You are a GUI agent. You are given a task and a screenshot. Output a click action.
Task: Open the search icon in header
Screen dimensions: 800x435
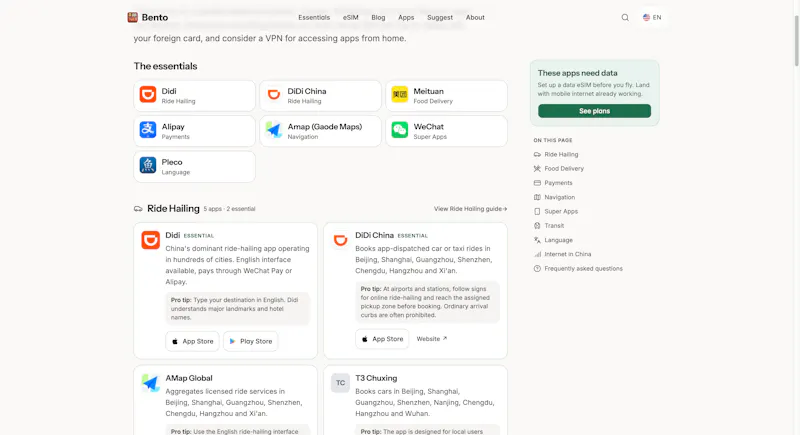625,17
